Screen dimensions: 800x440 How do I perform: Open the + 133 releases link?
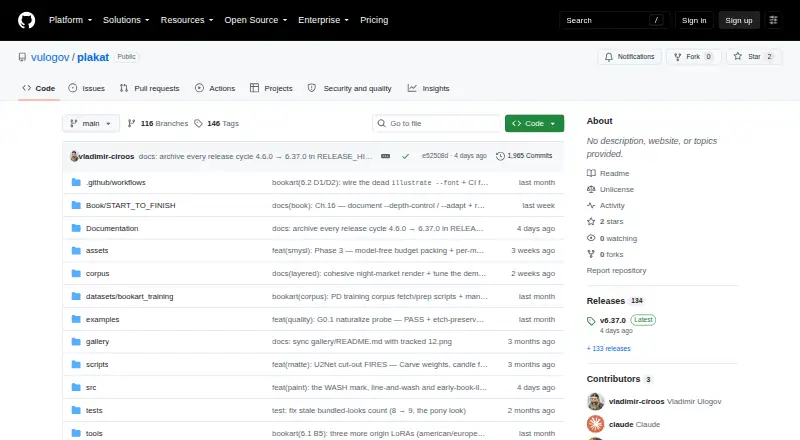[609, 349]
